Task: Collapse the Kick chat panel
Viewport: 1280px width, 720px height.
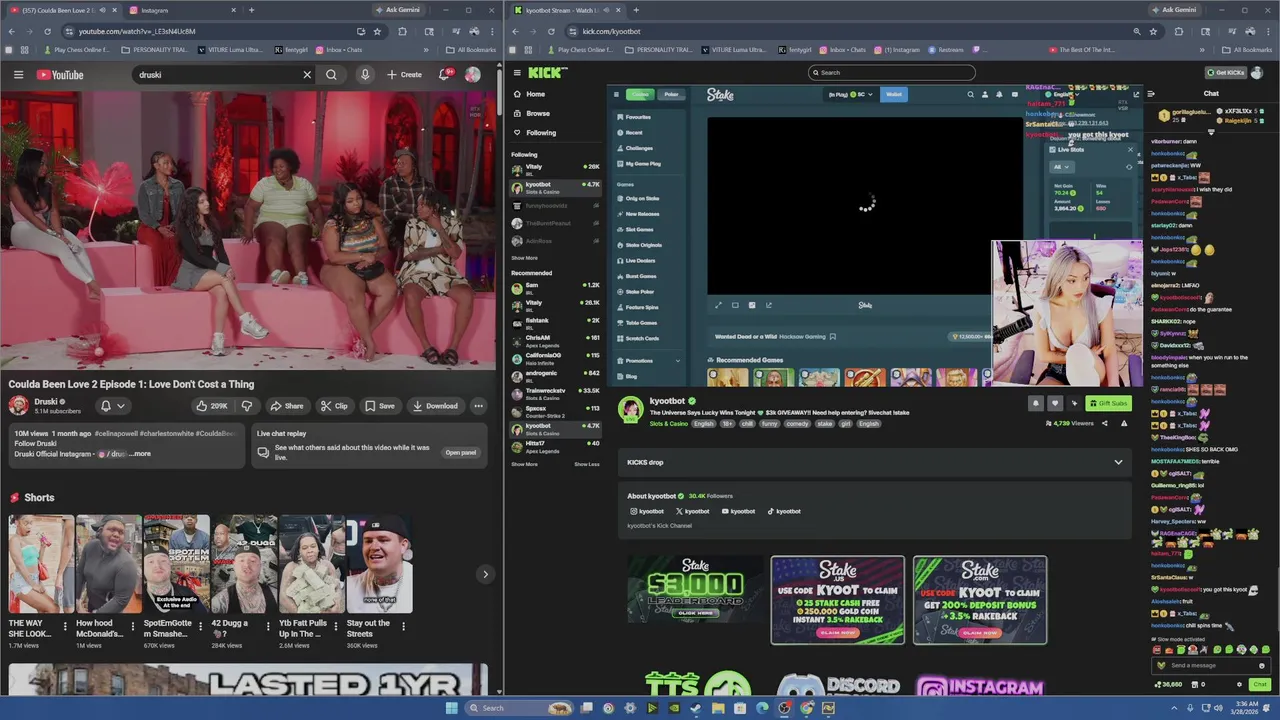Action: [1151, 93]
